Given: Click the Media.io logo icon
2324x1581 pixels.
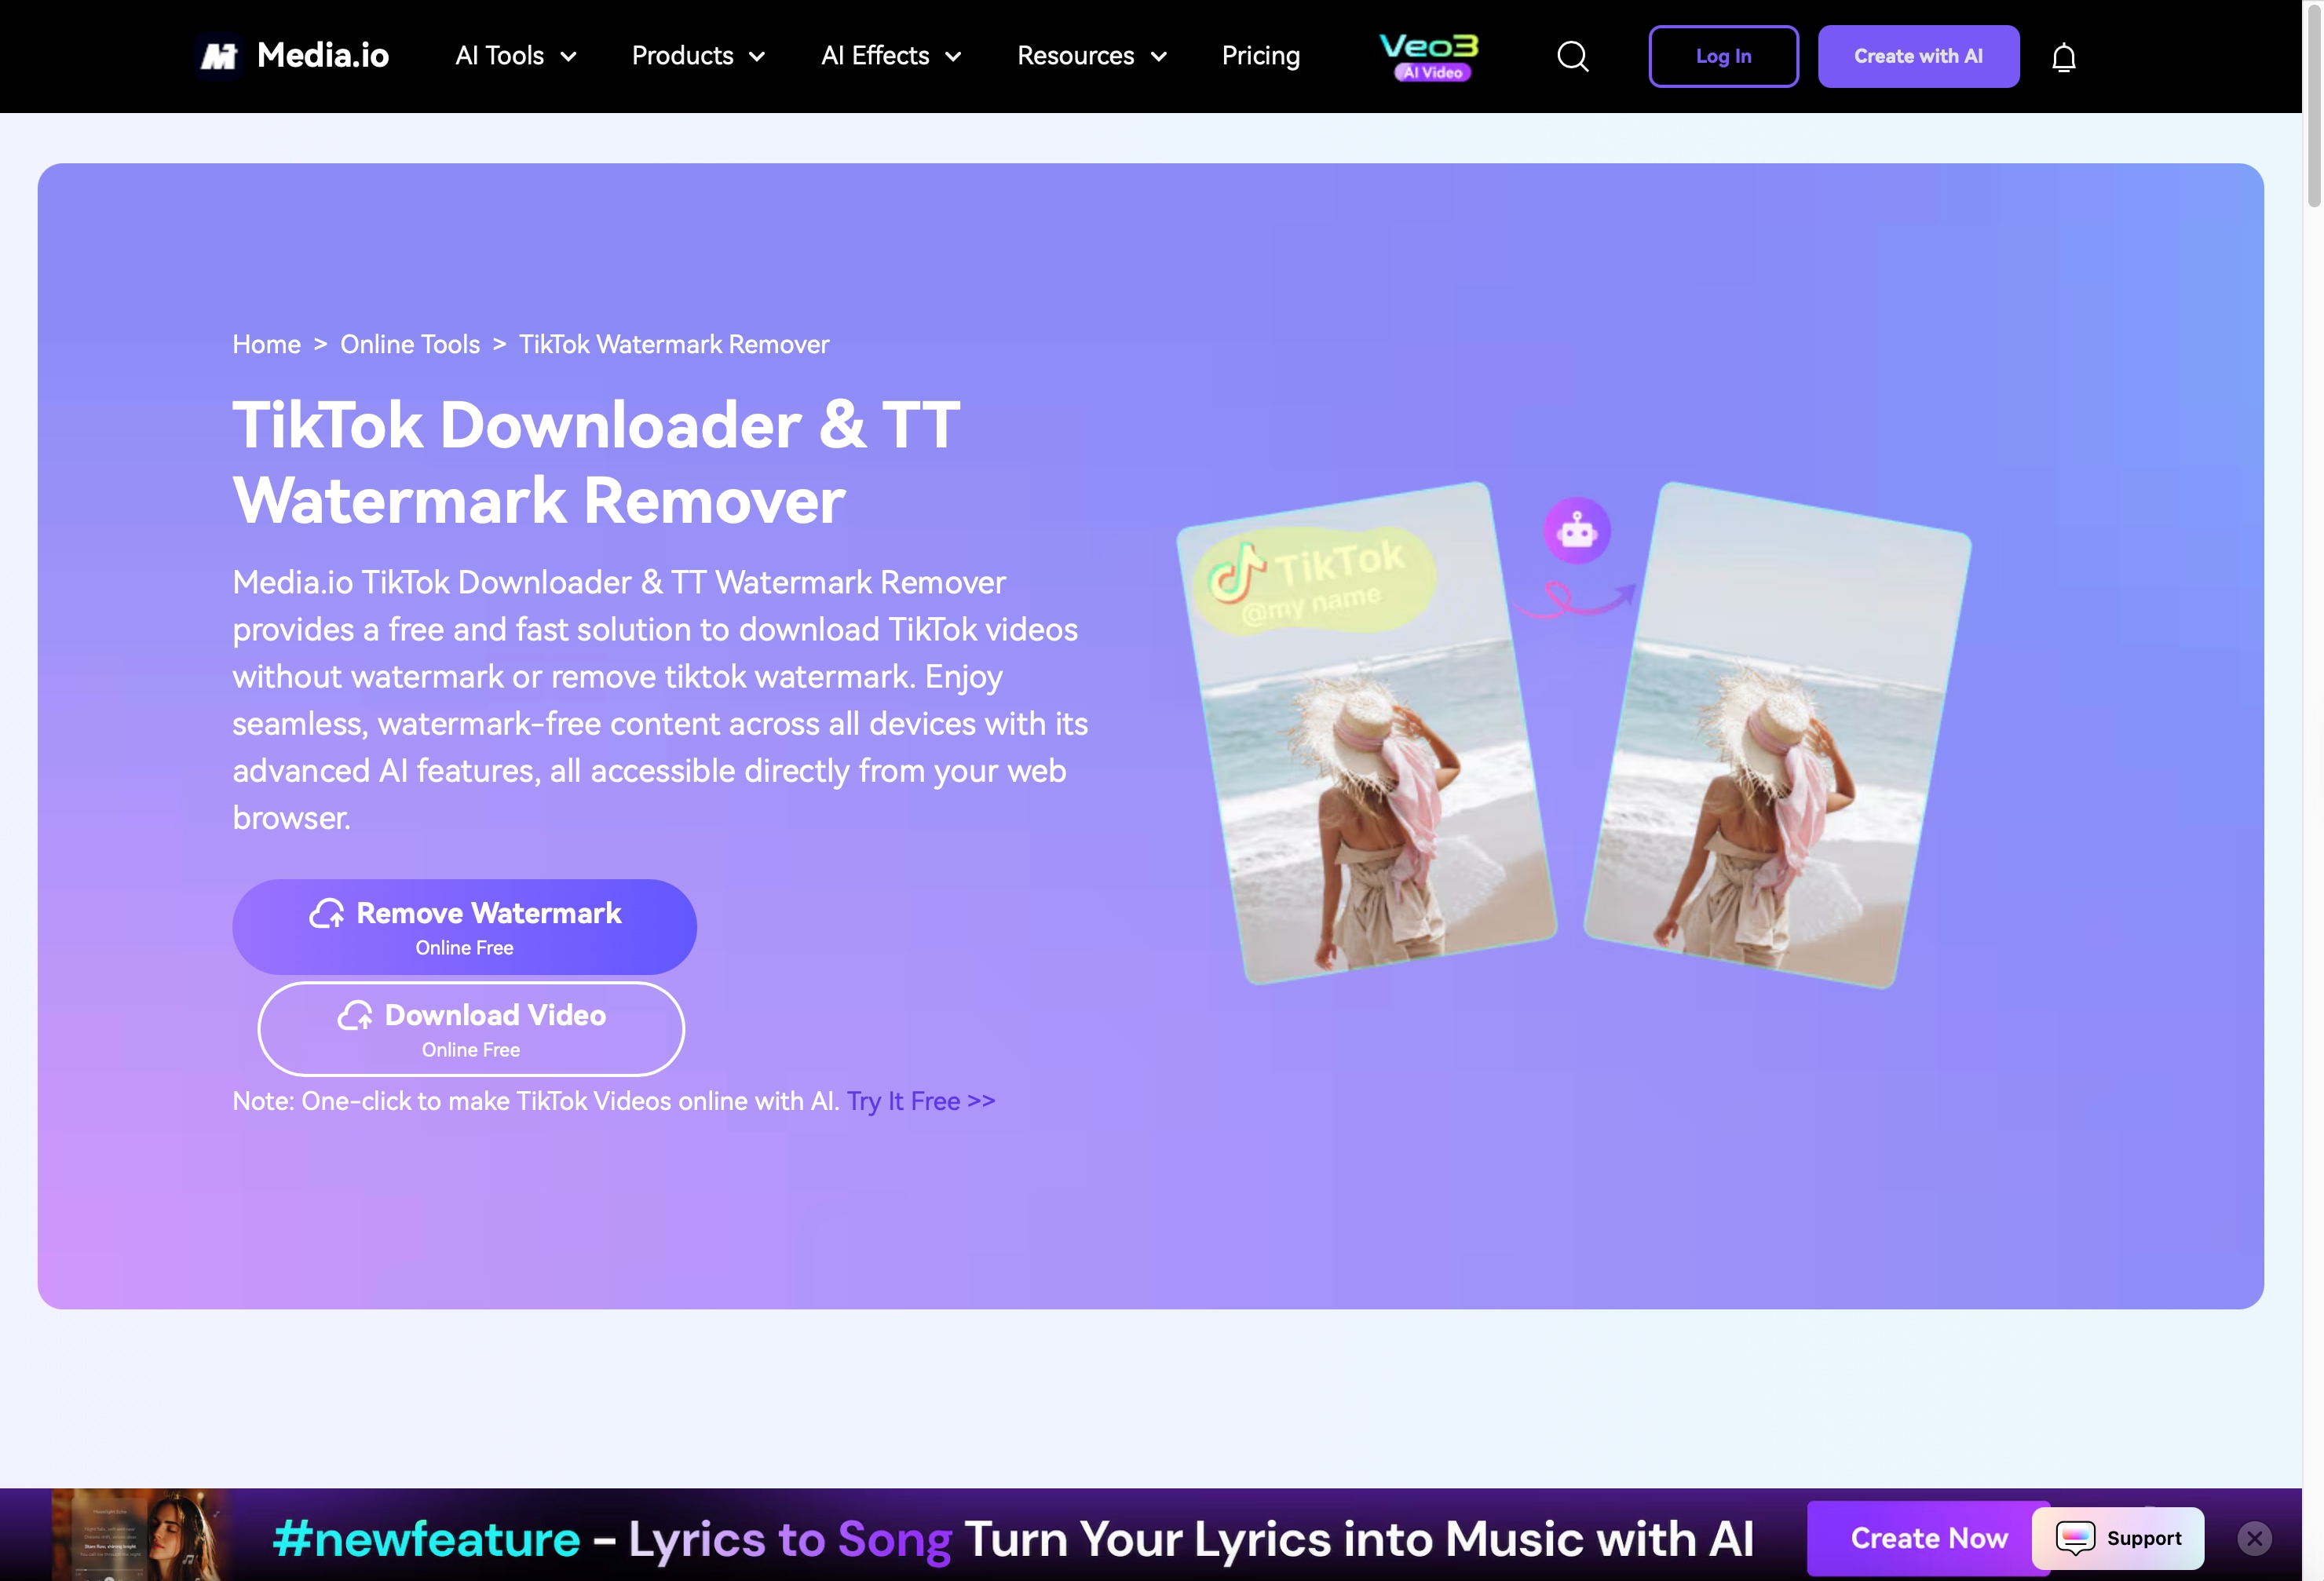Looking at the screenshot, I should [x=219, y=56].
